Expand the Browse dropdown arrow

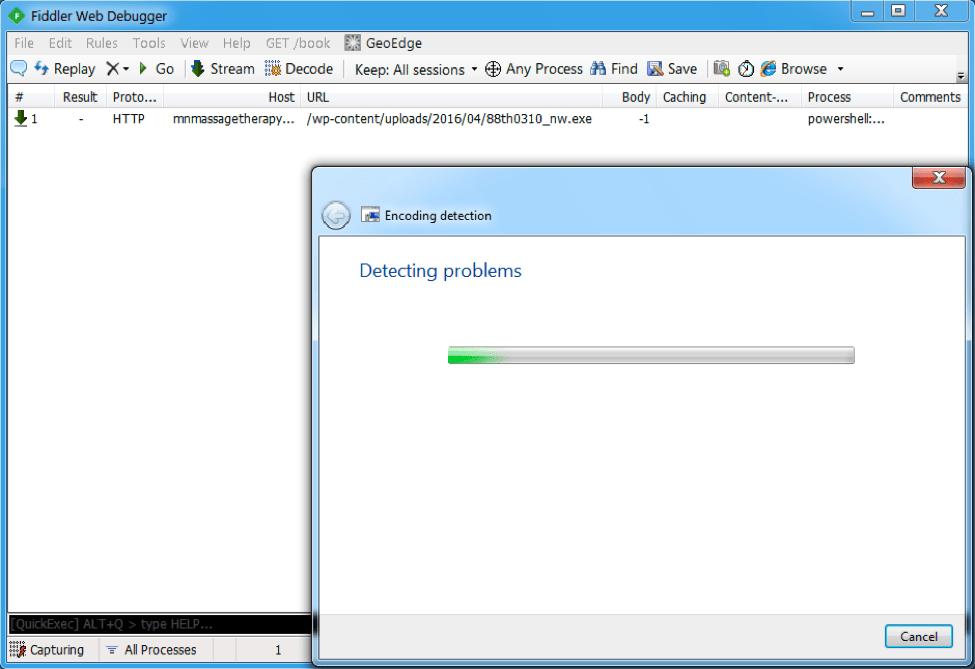841,69
